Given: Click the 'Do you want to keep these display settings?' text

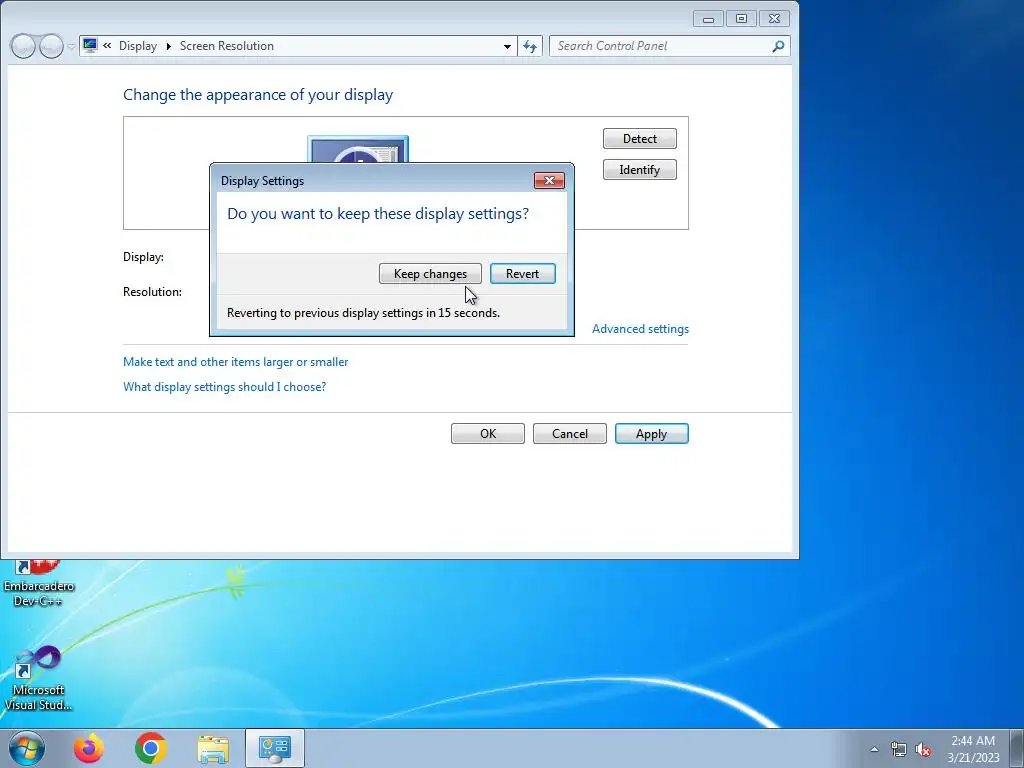Looking at the screenshot, I should pyautogui.click(x=378, y=214).
